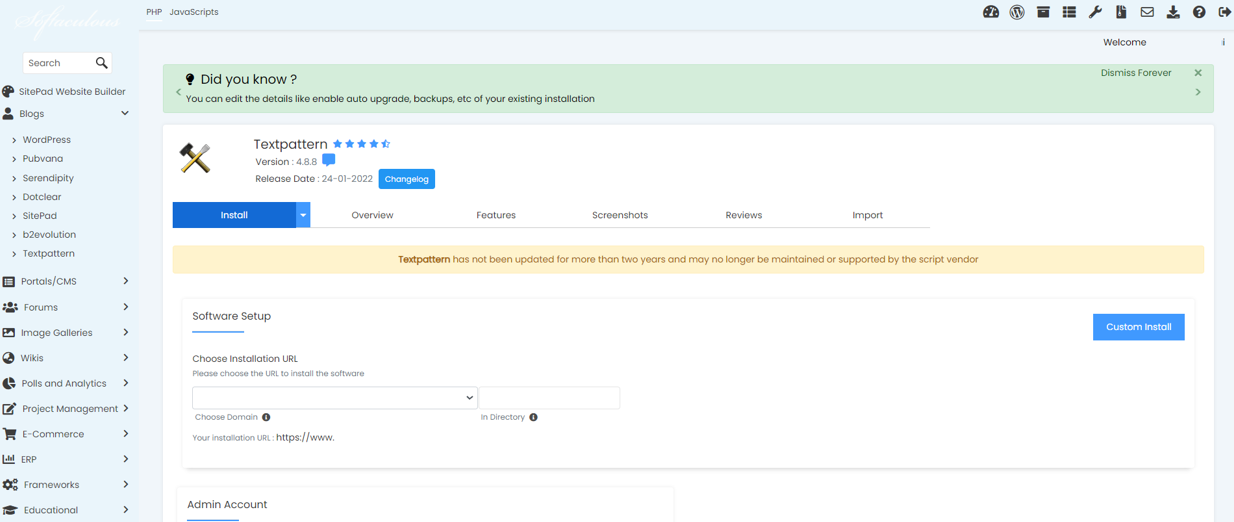Click the download/import icon in the top bar

1173,12
